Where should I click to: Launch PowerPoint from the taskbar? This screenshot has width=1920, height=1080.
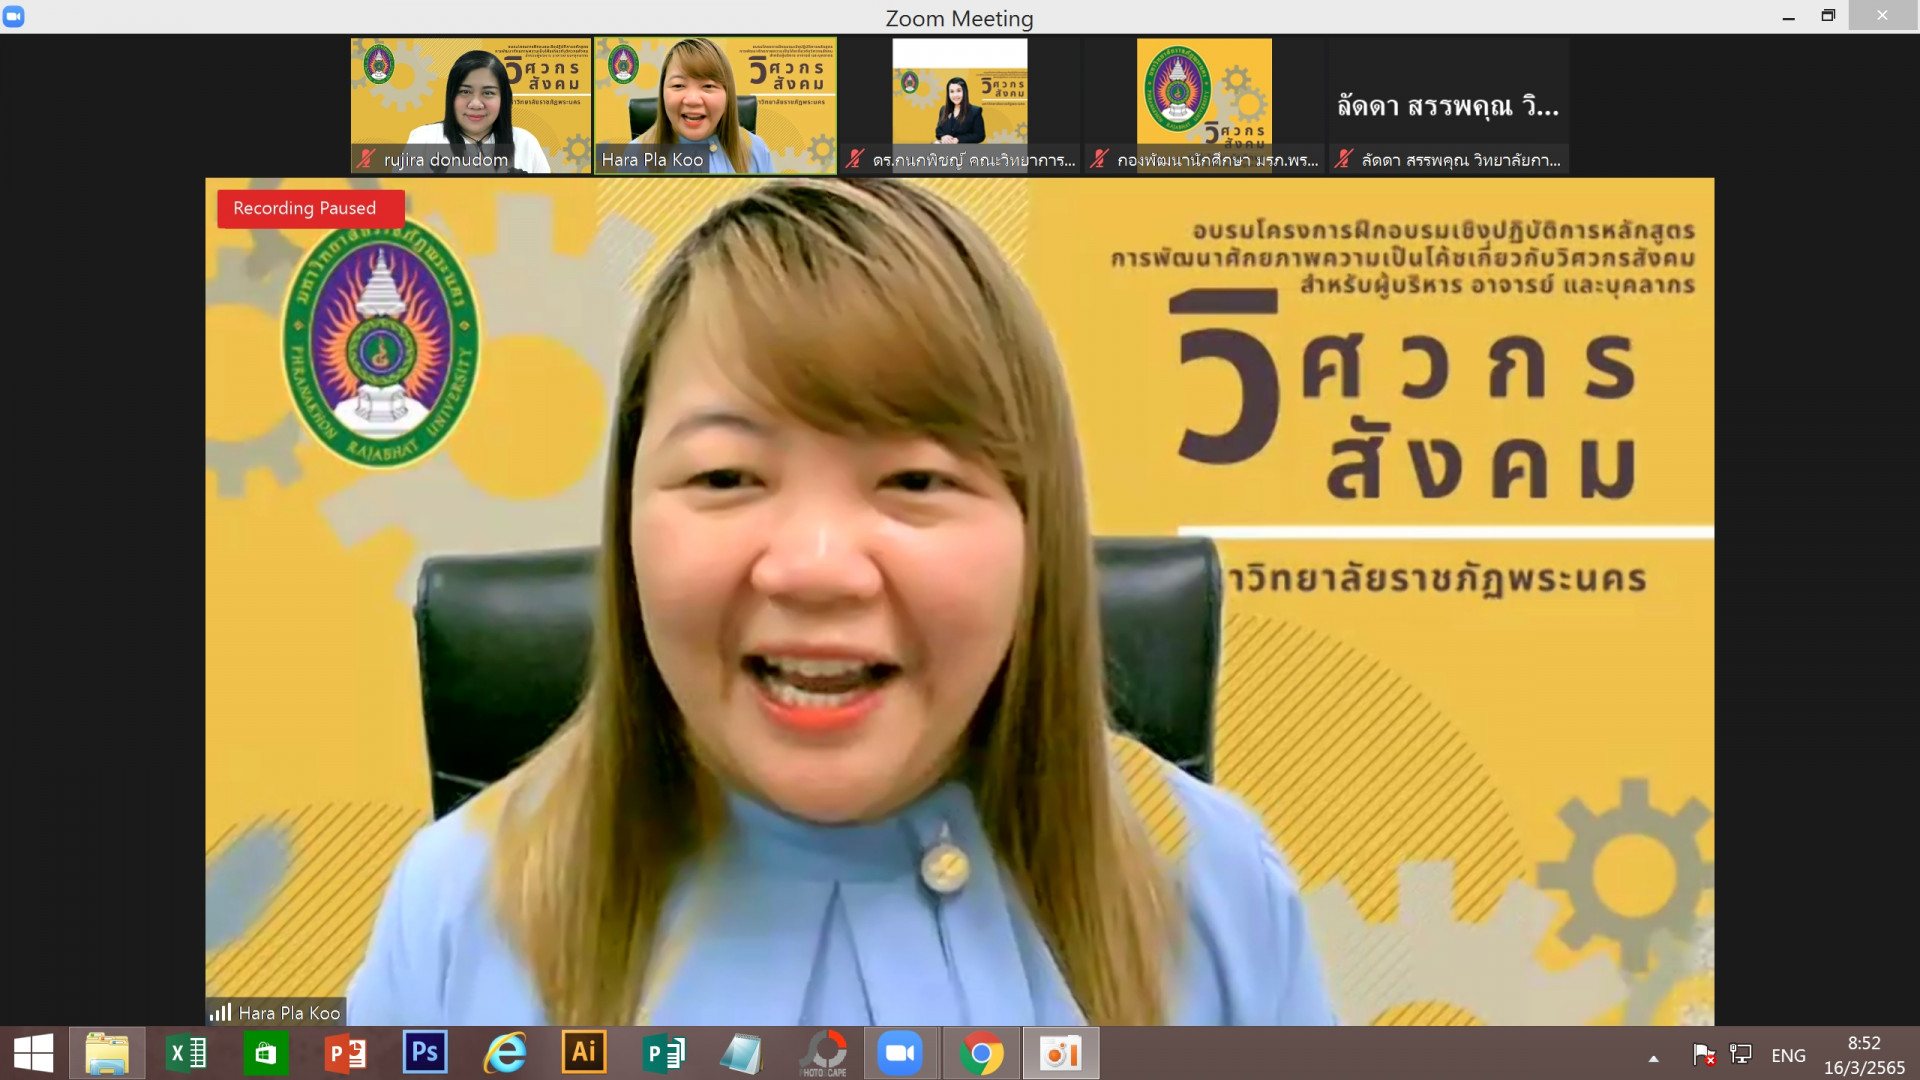point(346,1053)
